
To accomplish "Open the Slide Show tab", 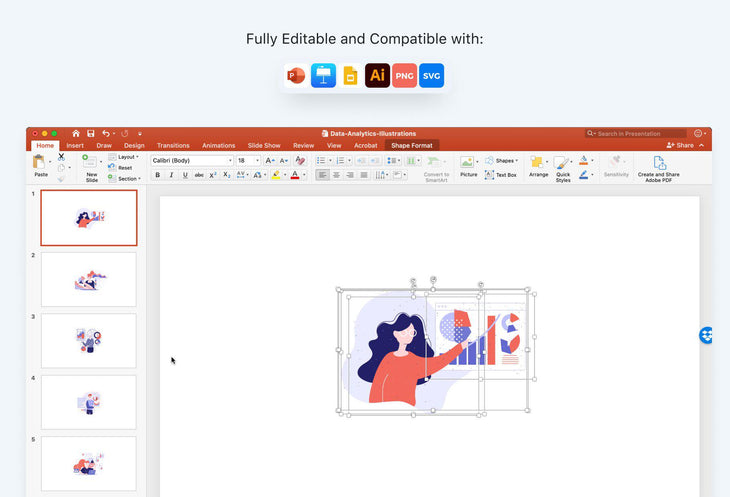I will 264,145.
